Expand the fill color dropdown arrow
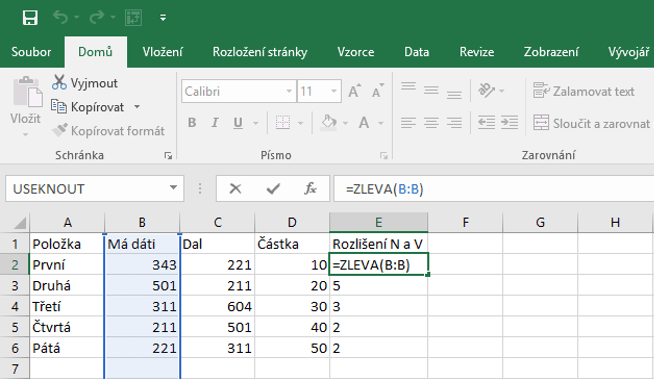The image size is (654, 379). pos(345,123)
